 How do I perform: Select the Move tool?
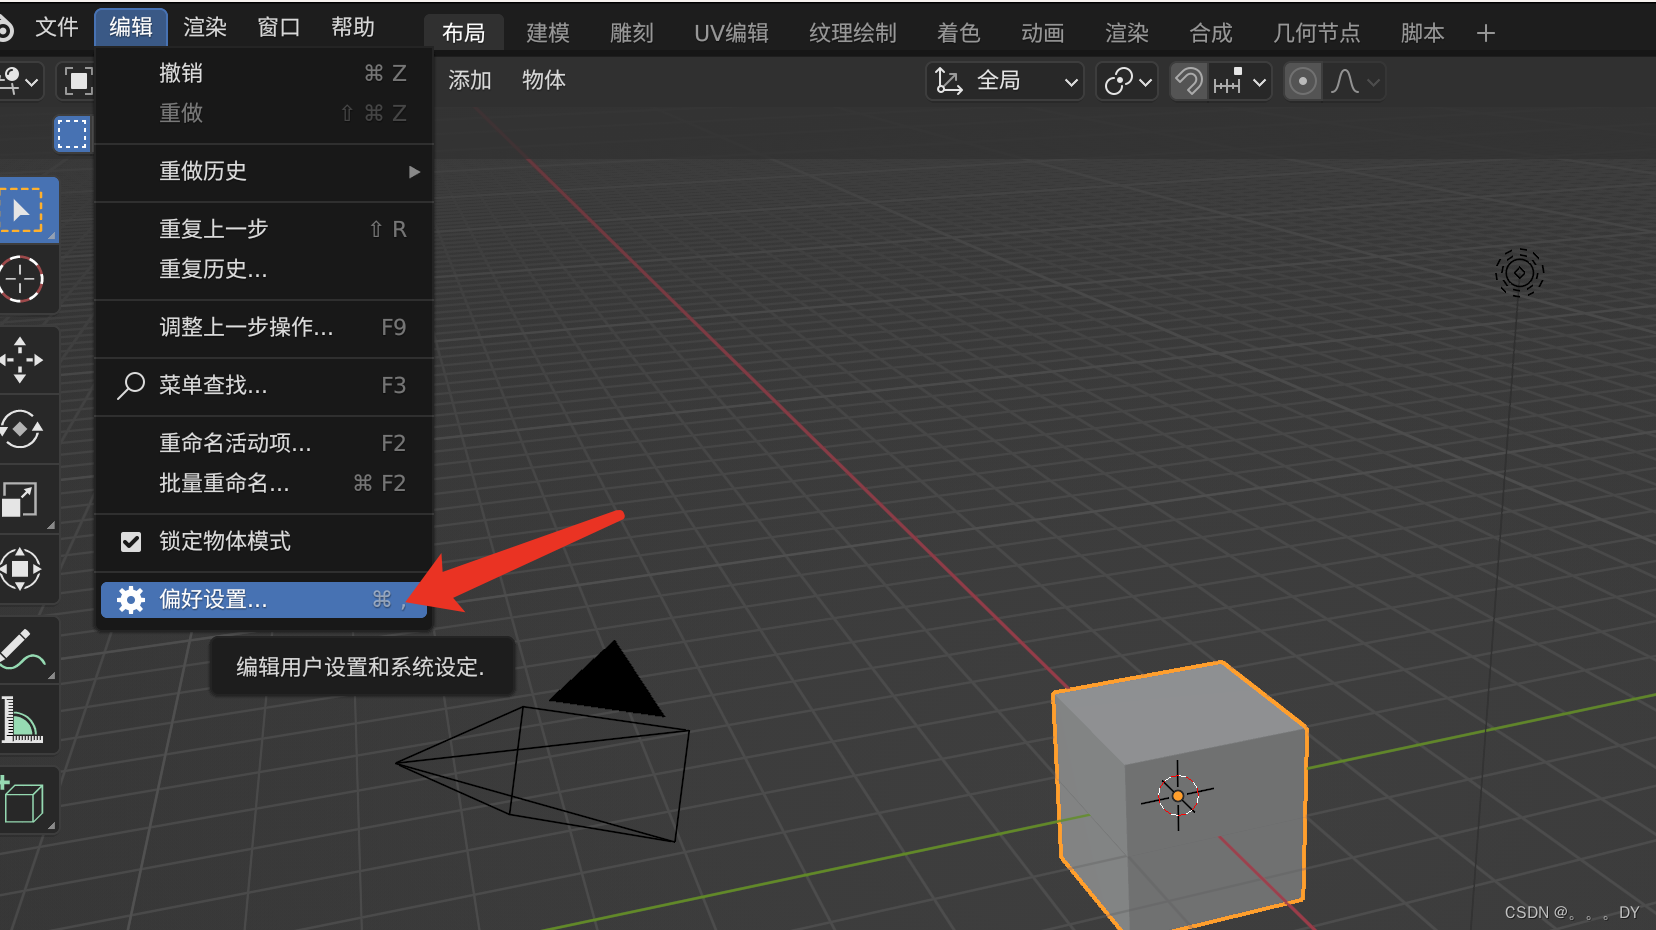24,360
